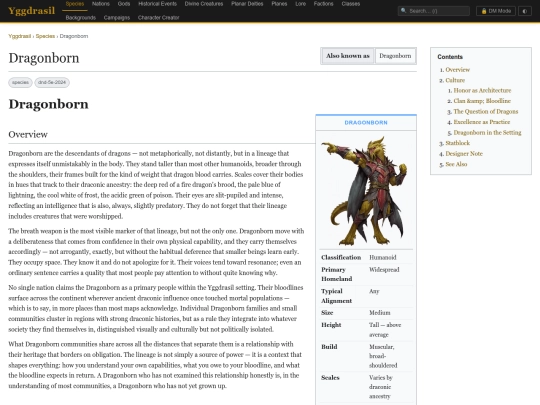Open the Species nav tab
Viewport: 540px width, 405px height.
tap(75, 4)
